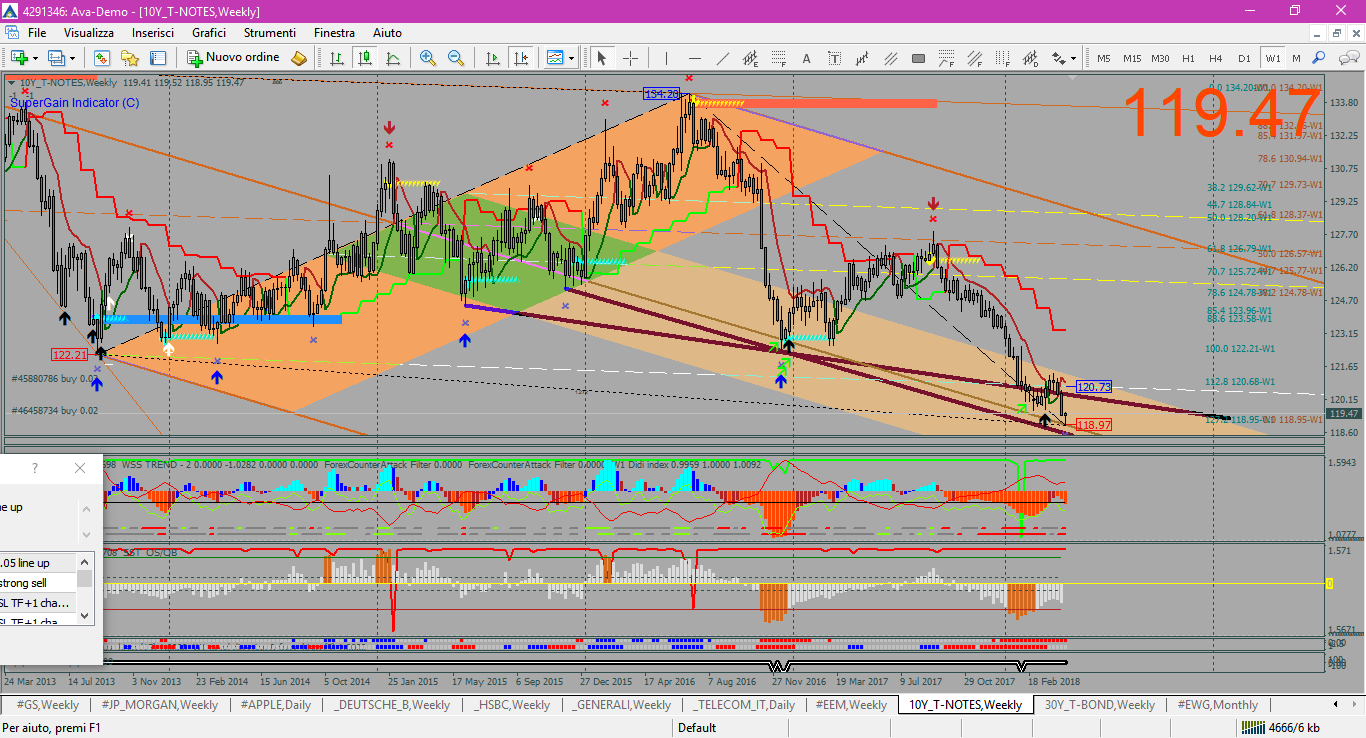Viewport: 1366px width, 738px height.
Task: Toggle the Market Watch window icon
Action: (102, 58)
